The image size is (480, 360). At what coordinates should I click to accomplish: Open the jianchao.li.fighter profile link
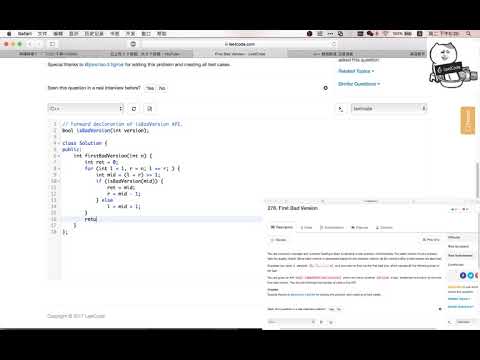(x=104, y=64)
